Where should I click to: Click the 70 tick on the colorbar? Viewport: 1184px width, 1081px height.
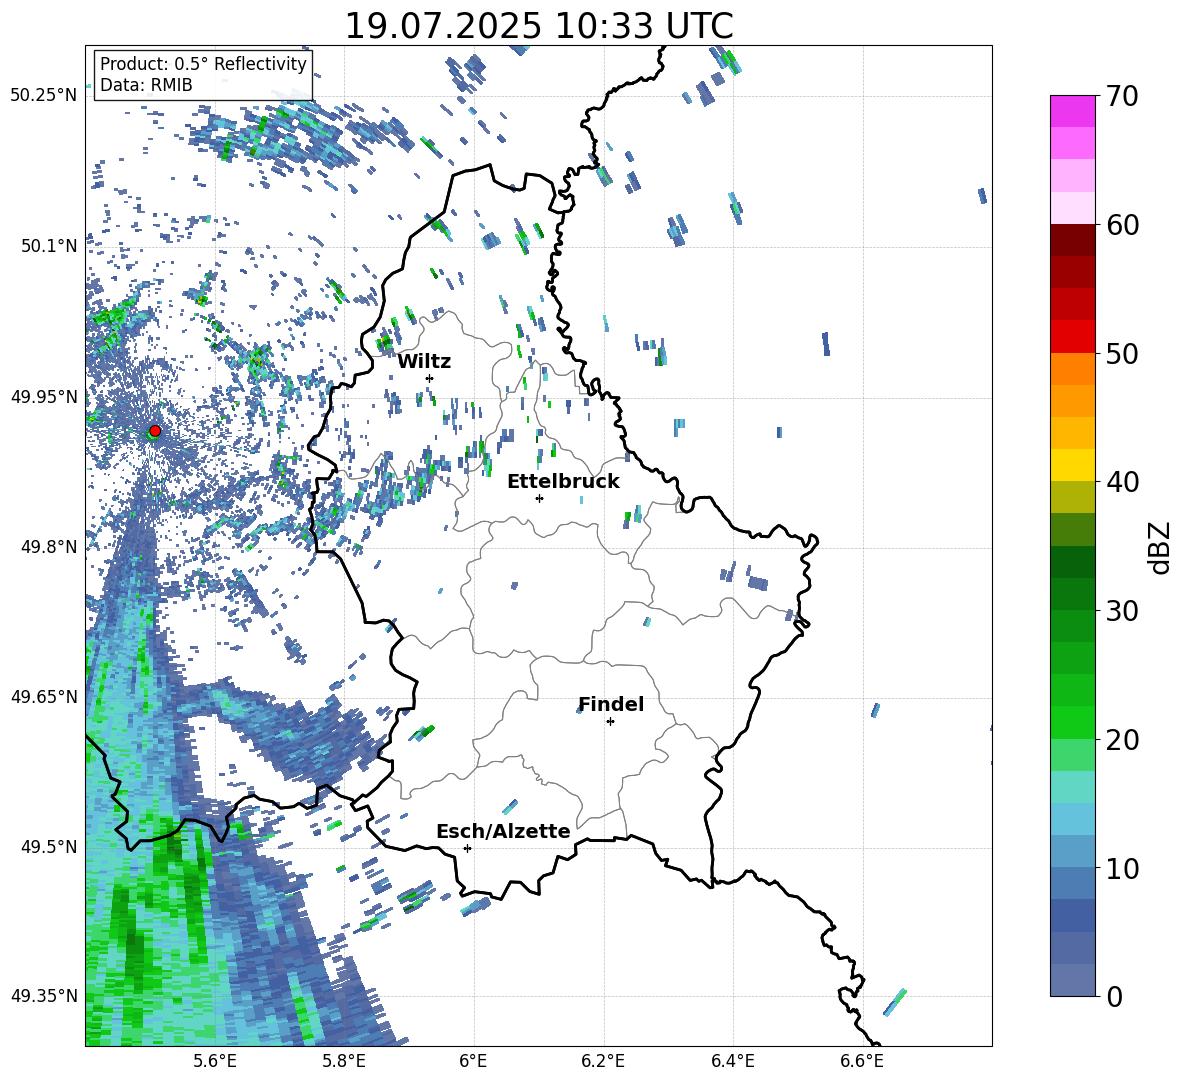click(1122, 96)
